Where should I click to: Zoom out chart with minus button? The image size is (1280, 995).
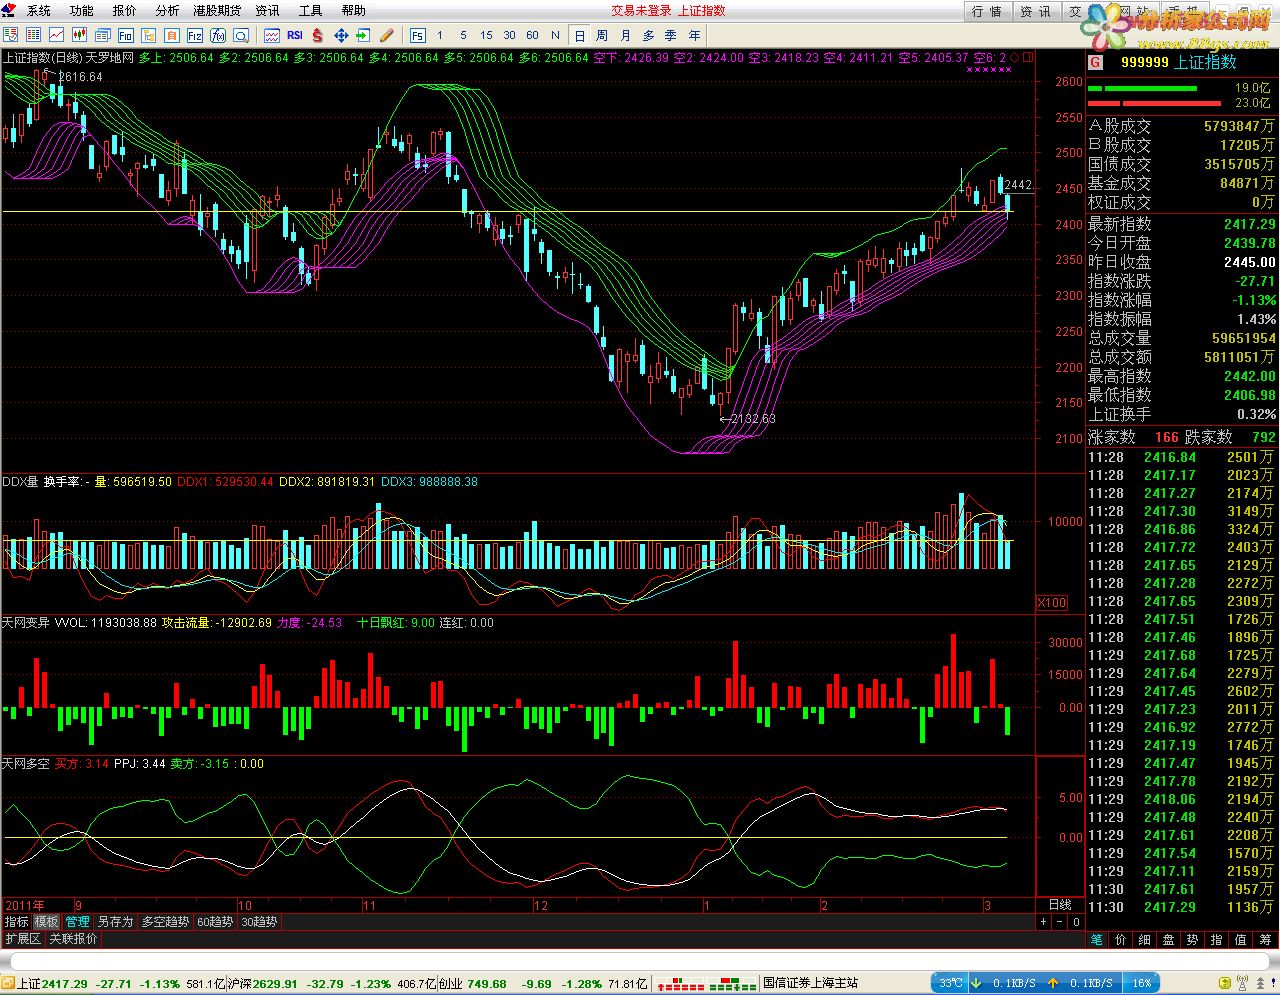pos(1059,922)
